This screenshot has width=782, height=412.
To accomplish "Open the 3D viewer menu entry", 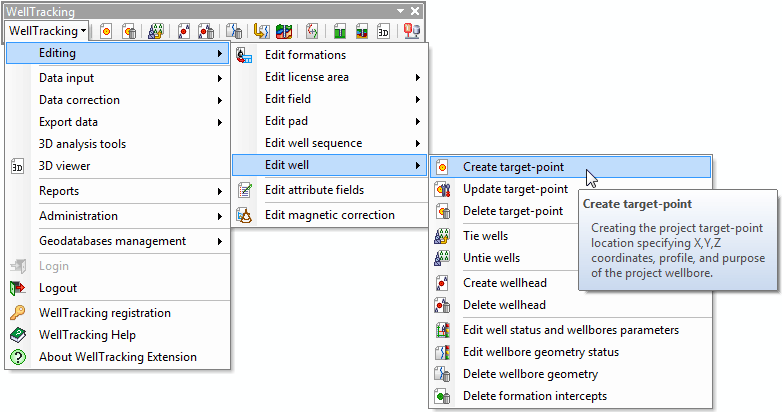I will pyautogui.click(x=118, y=166).
